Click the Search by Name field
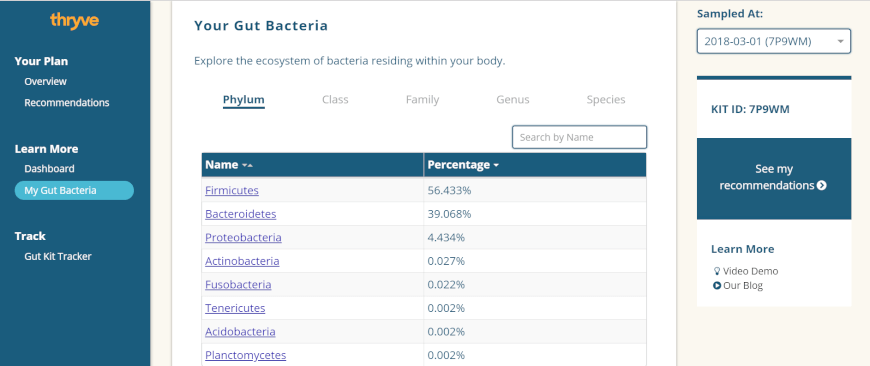Viewport: 870px width, 366px height. coord(579,137)
